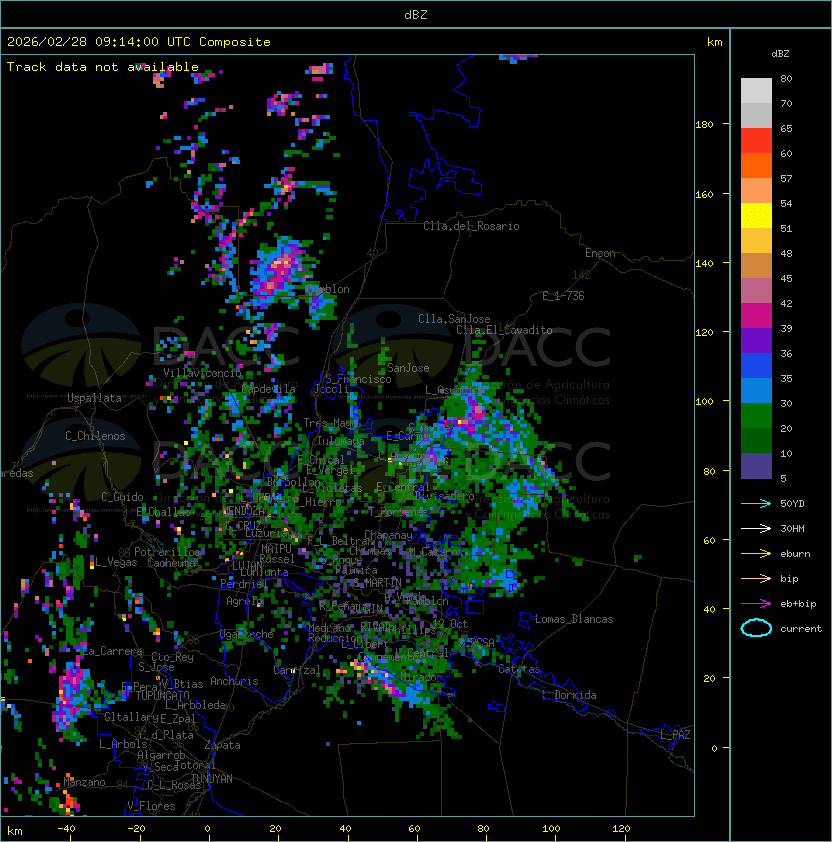Click the dBZ title at top

pyautogui.click(x=415, y=14)
